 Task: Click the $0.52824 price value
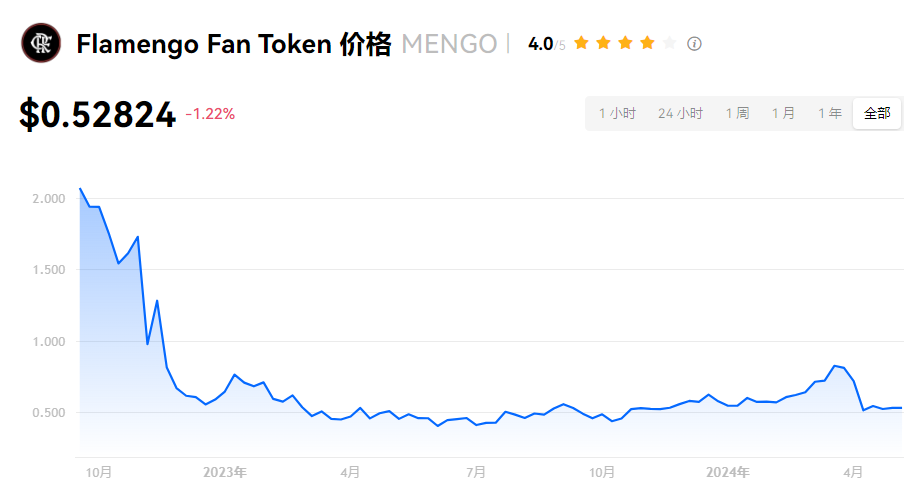pos(97,115)
